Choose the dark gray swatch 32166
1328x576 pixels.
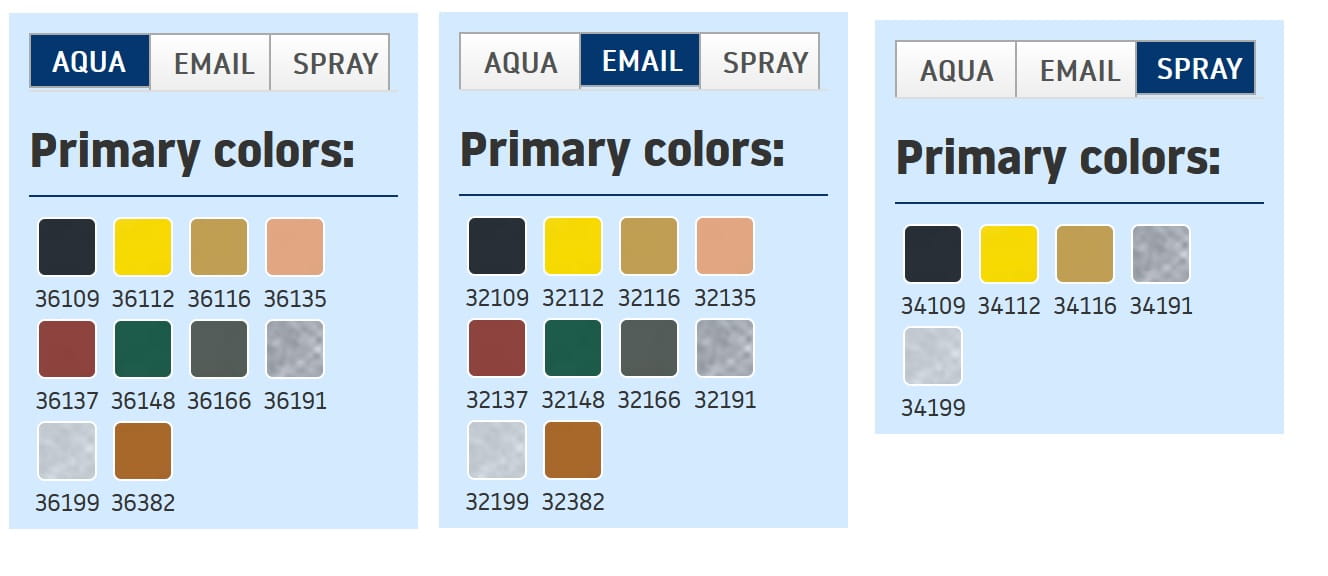tap(649, 348)
